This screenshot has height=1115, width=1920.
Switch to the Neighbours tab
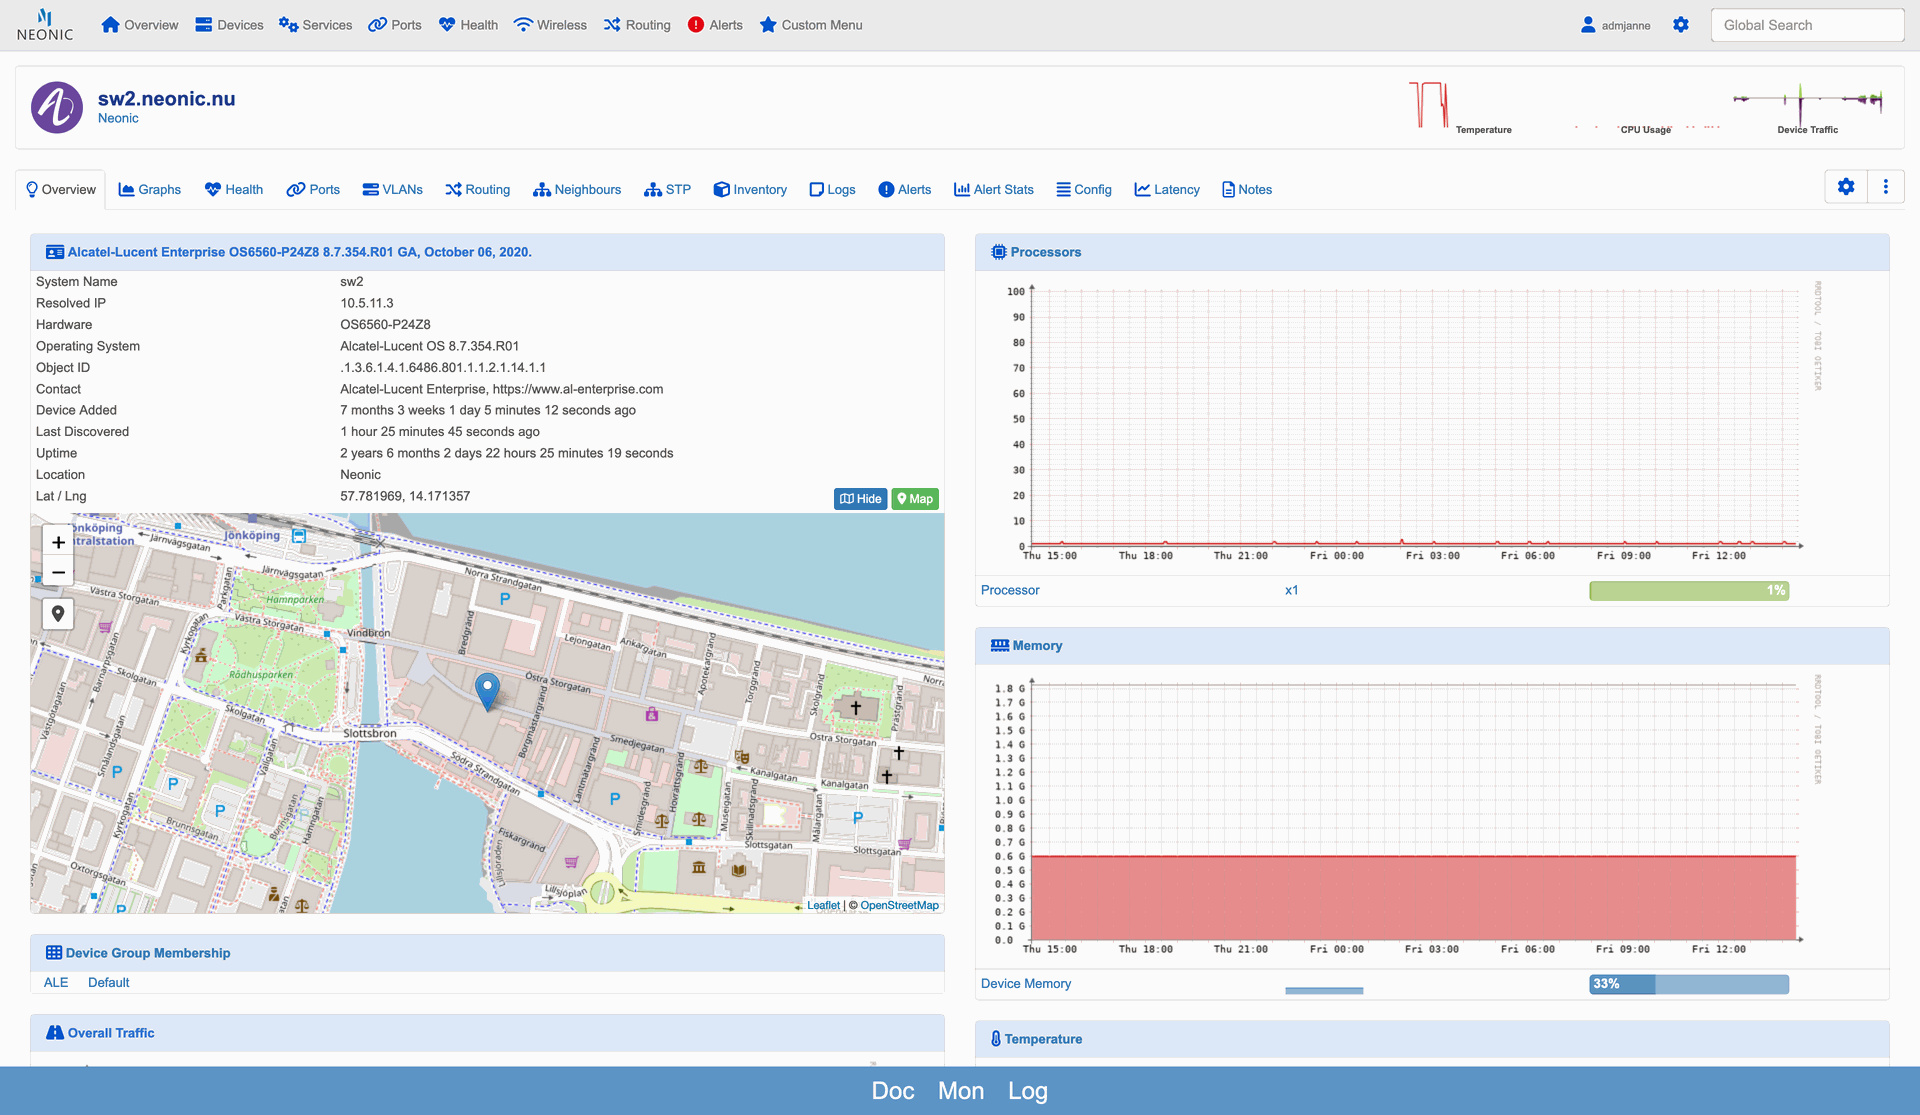coord(577,189)
